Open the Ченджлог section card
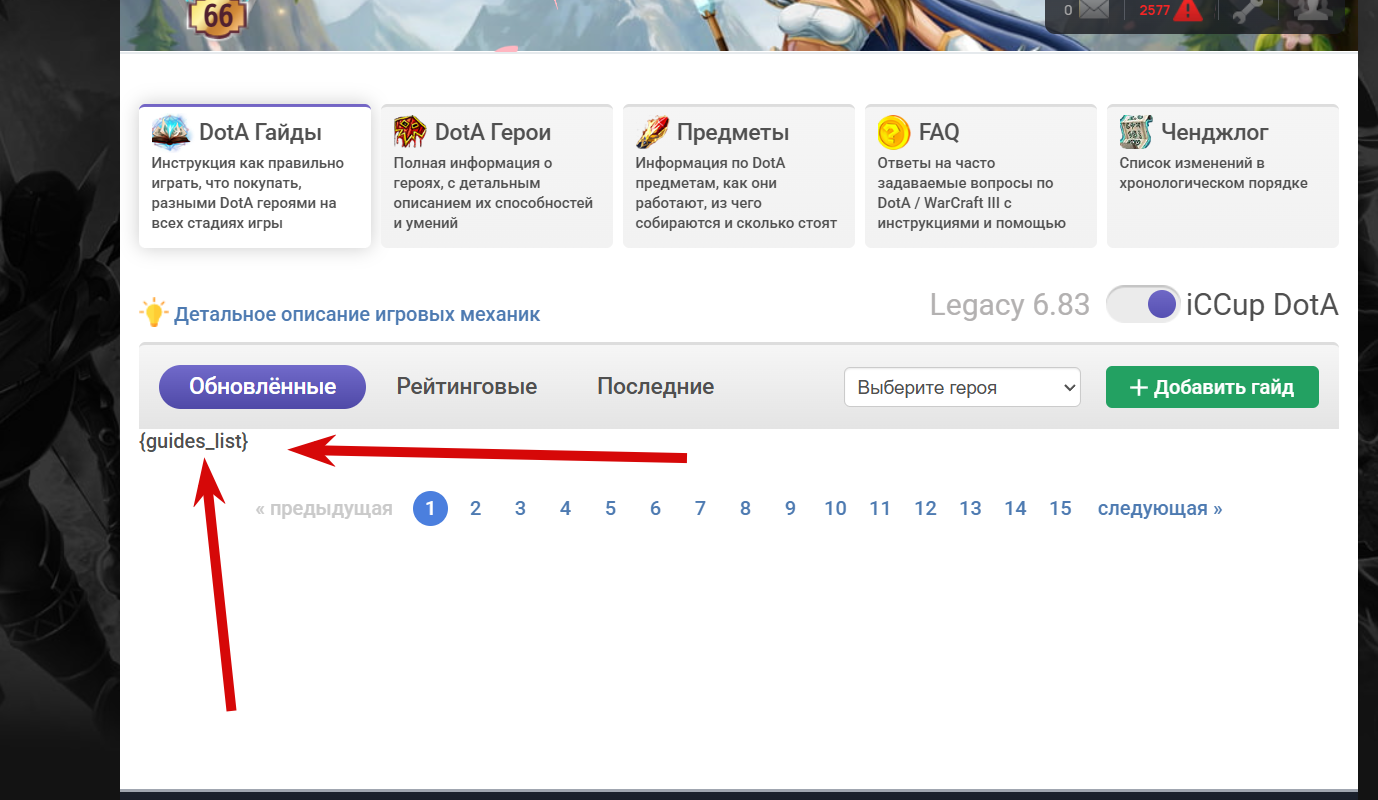1378x800 pixels. pyautogui.click(x=1223, y=176)
